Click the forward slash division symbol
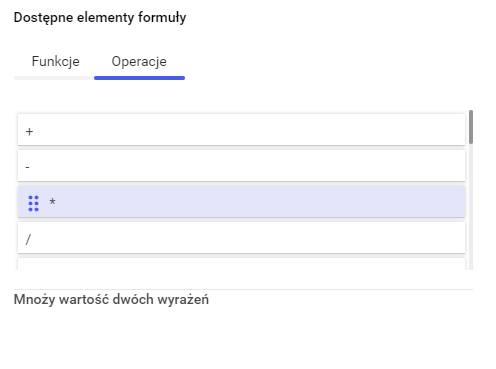 coord(28,239)
